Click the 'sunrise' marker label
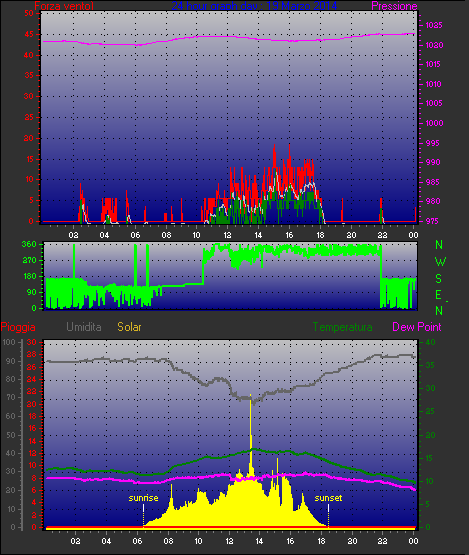The width and height of the screenshot is (469, 555). pyautogui.click(x=143, y=498)
